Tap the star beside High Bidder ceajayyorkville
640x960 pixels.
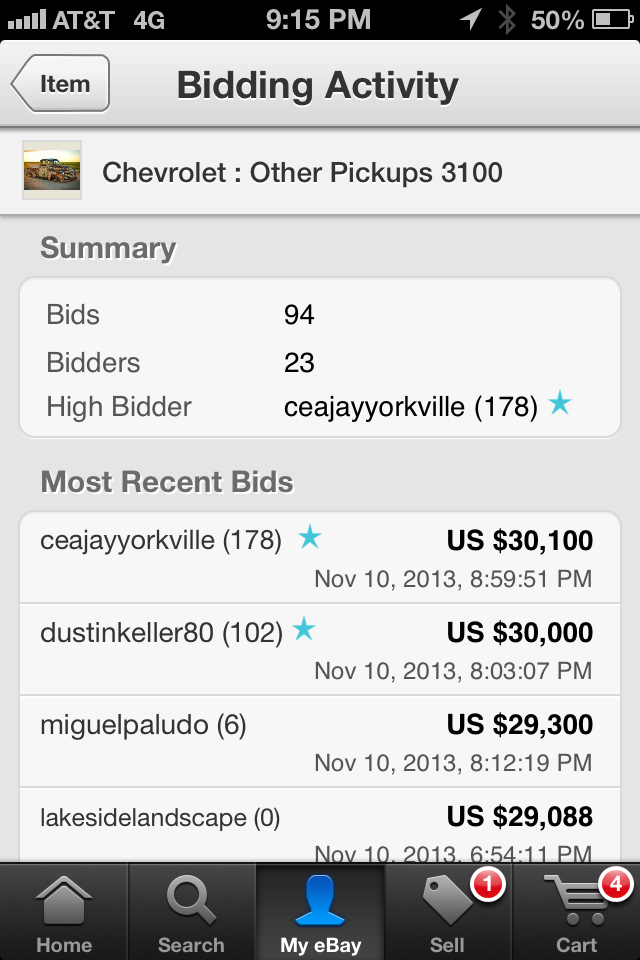coord(560,403)
